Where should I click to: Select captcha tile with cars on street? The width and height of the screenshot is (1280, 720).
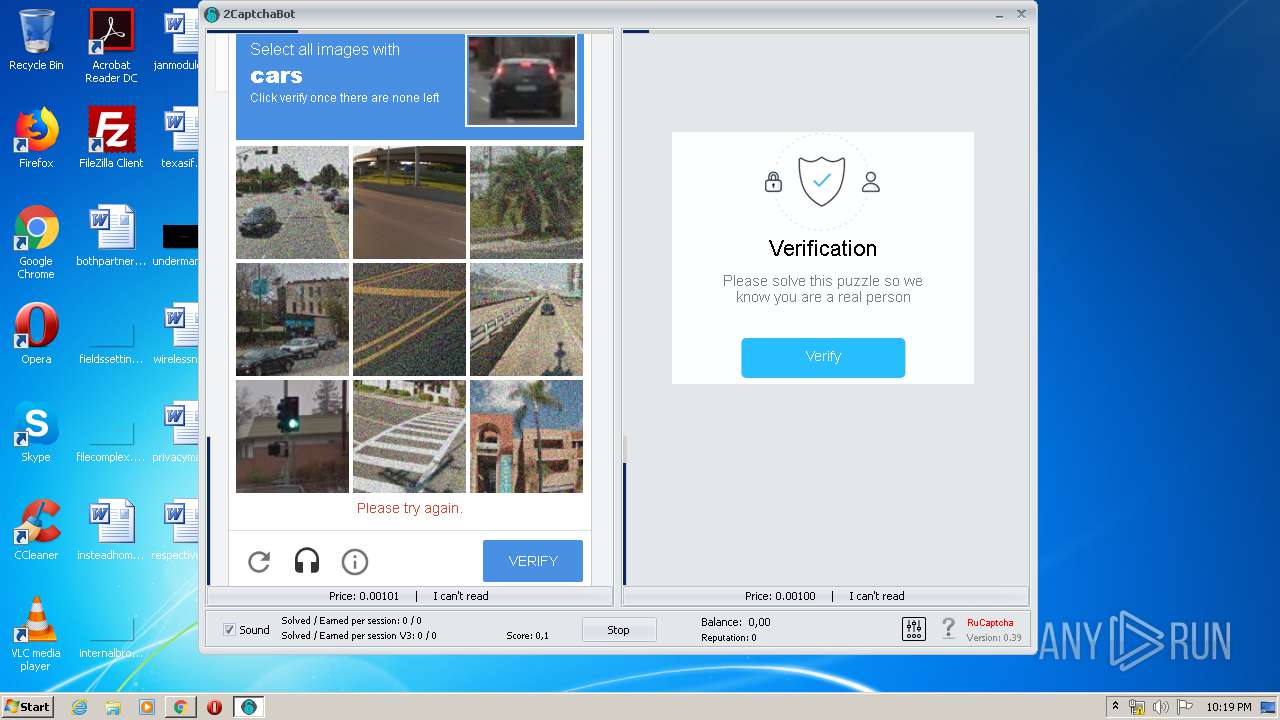292,202
